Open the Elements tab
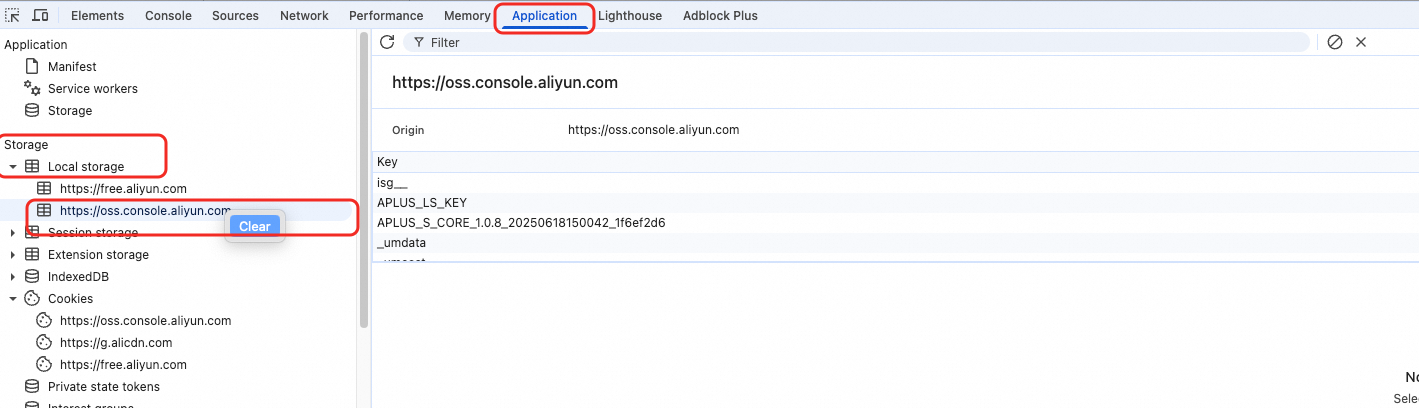The image size is (1419, 408). (x=97, y=16)
